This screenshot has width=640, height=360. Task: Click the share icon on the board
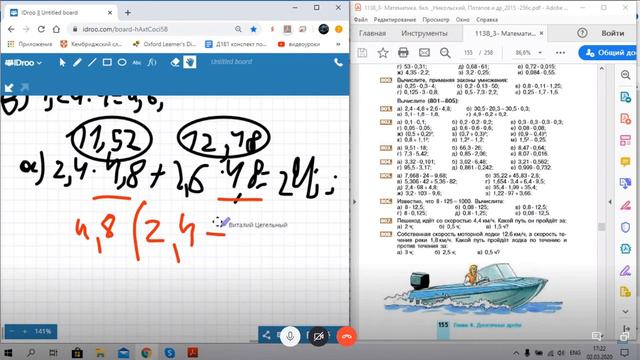click(x=267, y=336)
